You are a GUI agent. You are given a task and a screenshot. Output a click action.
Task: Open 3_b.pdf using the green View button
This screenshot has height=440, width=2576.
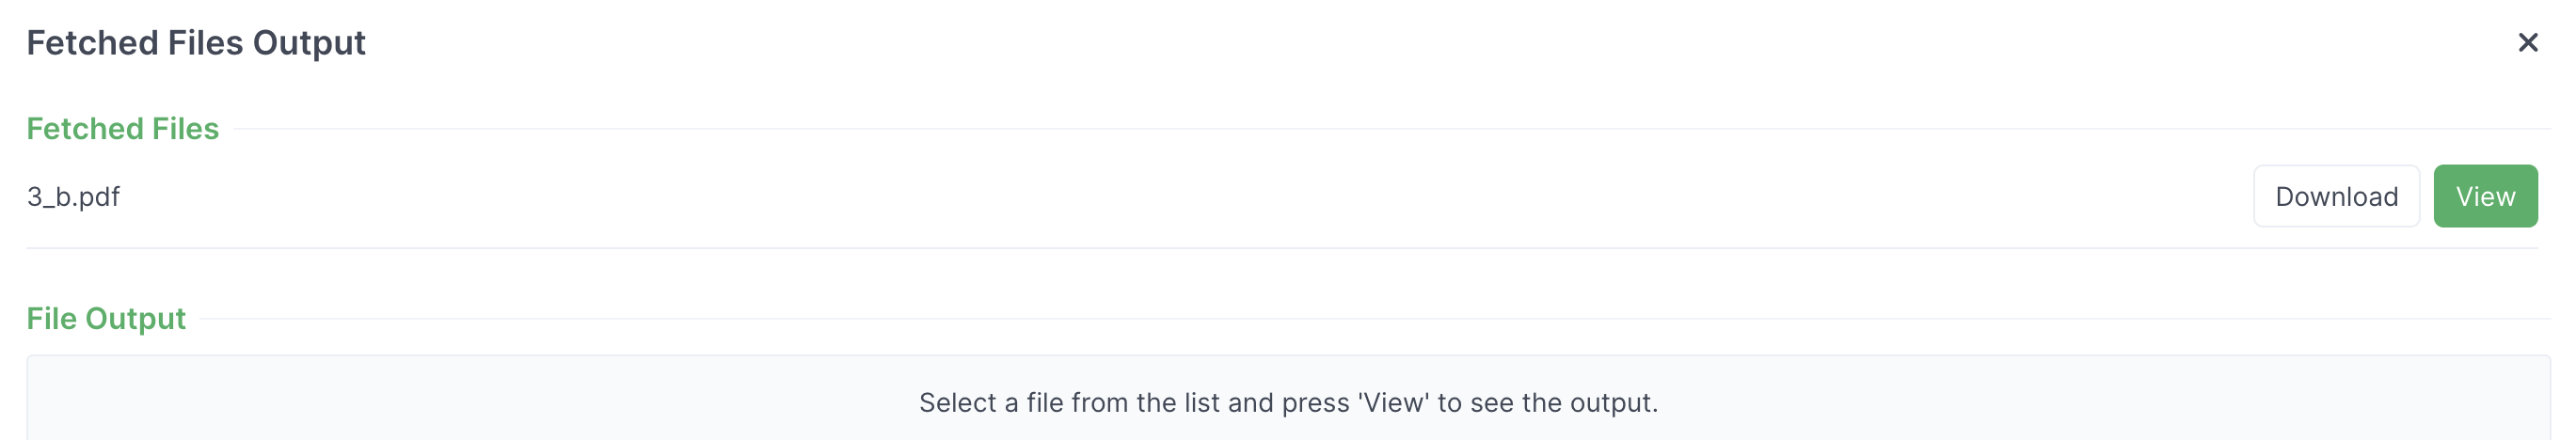[2485, 196]
